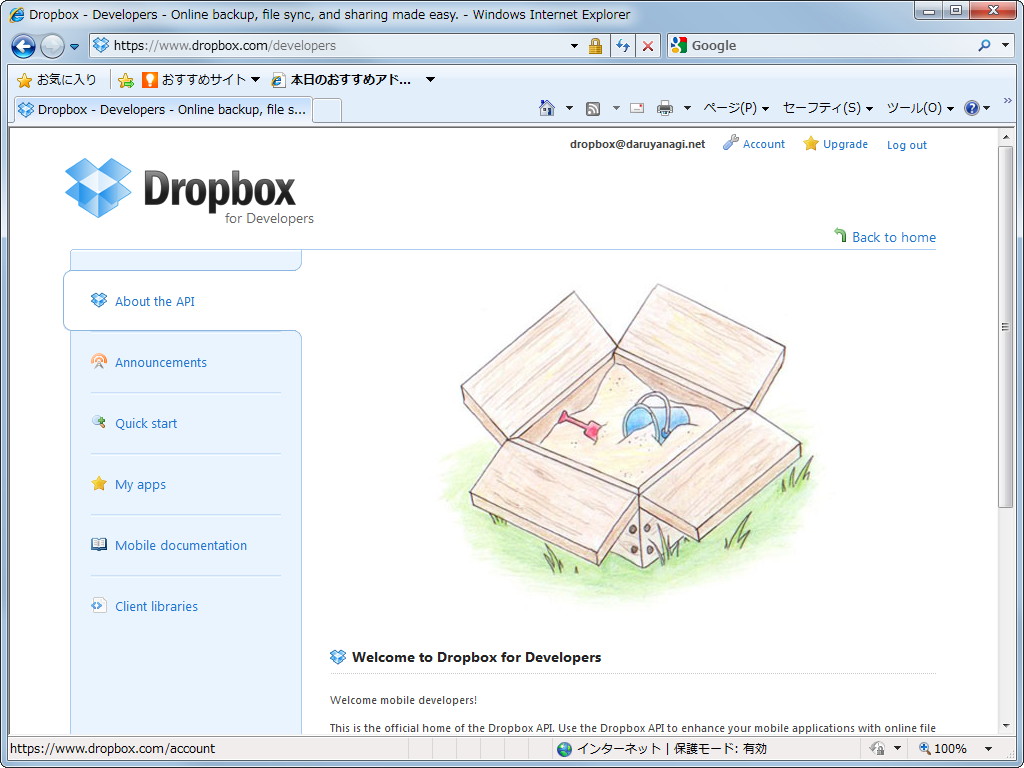The width and height of the screenshot is (1024, 768).
Task: Expand the zoom level dropdown arrow
Action: pyautogui.click(x=988, y=749)
